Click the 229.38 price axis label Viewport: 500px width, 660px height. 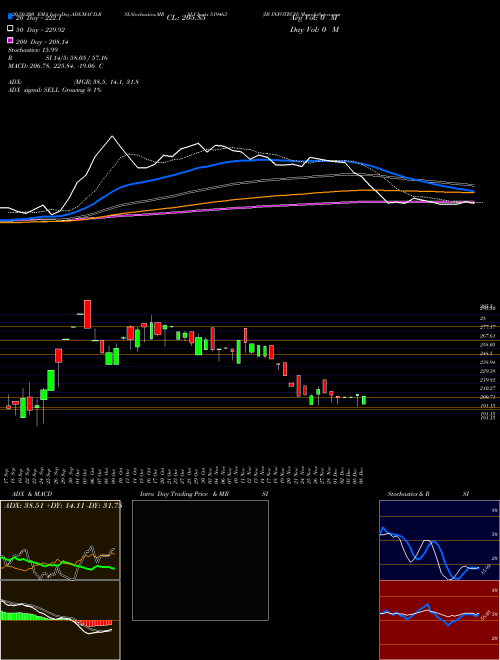[x=488, y=371]
